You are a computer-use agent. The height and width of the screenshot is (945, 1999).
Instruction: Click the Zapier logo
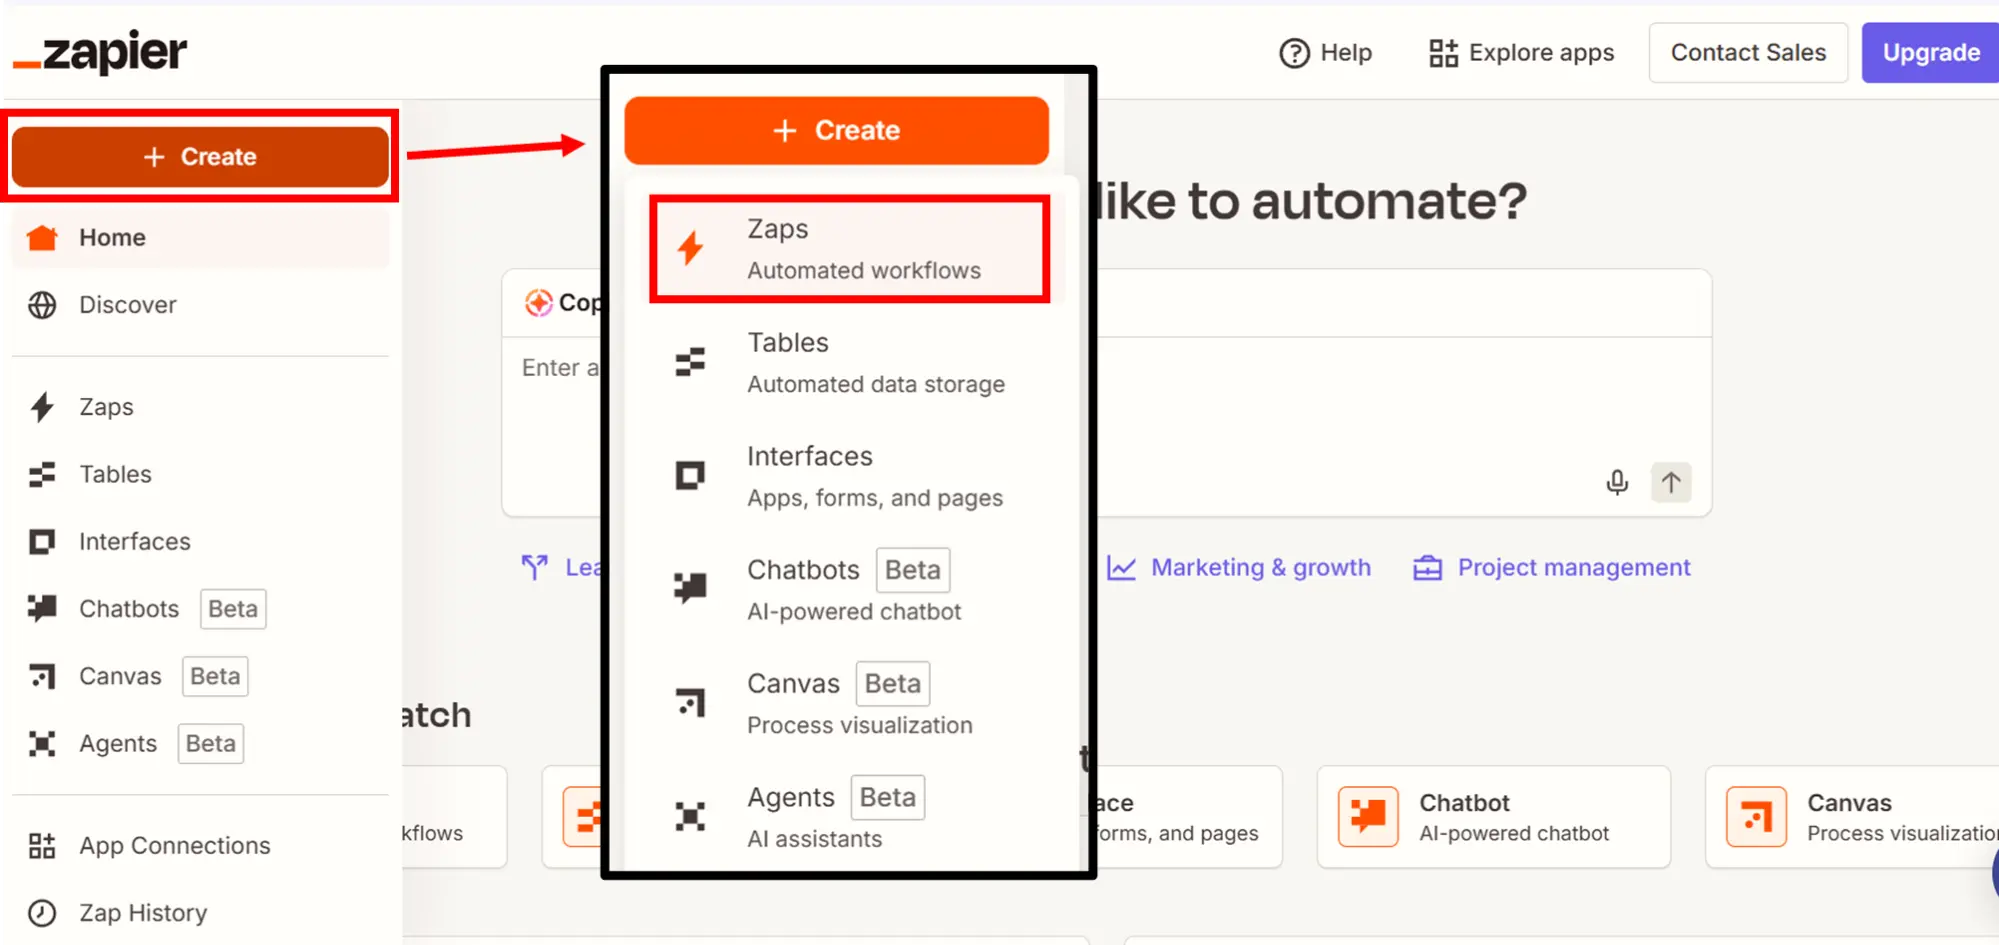(100, 52)
